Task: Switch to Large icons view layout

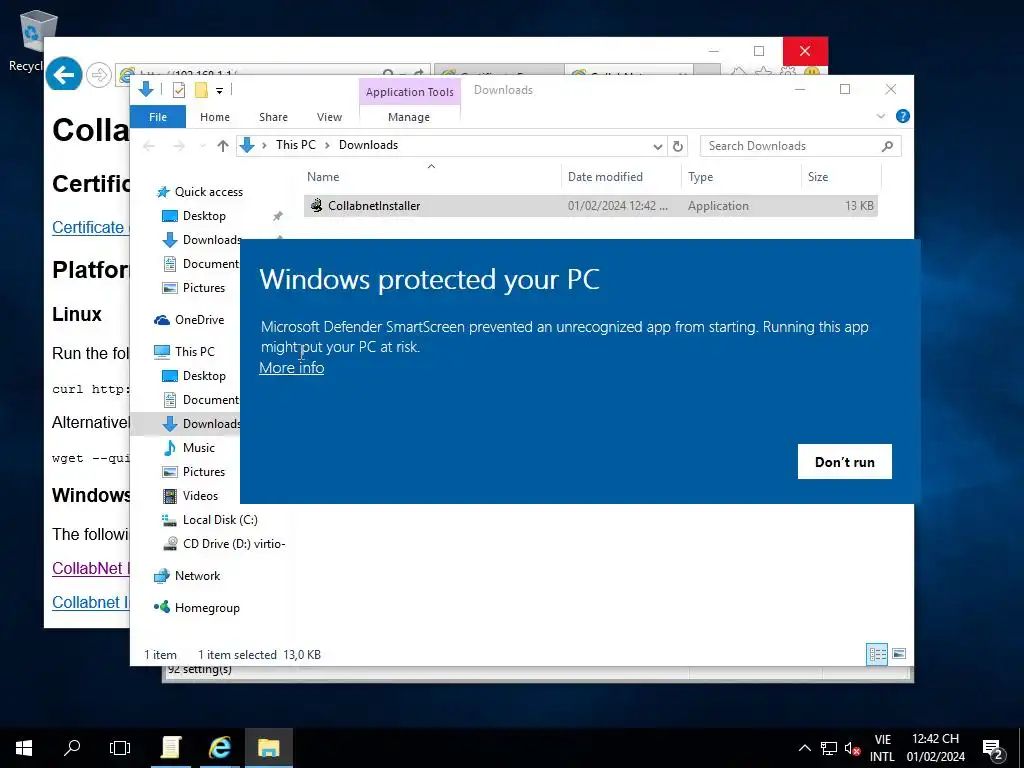Action: click(x=899, y=654)
